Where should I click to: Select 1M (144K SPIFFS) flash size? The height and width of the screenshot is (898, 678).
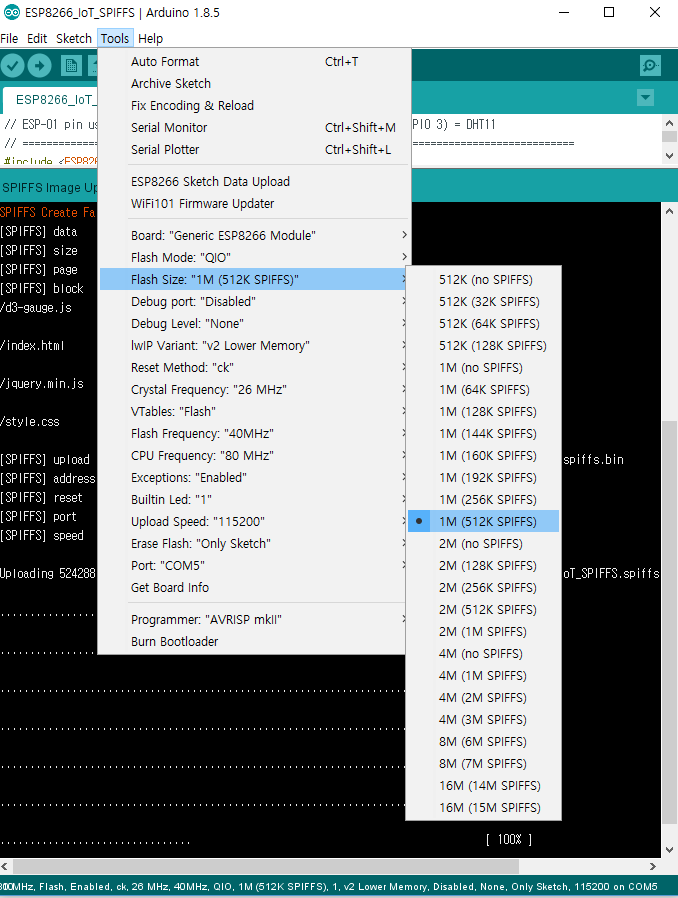(x=483, y=434)
